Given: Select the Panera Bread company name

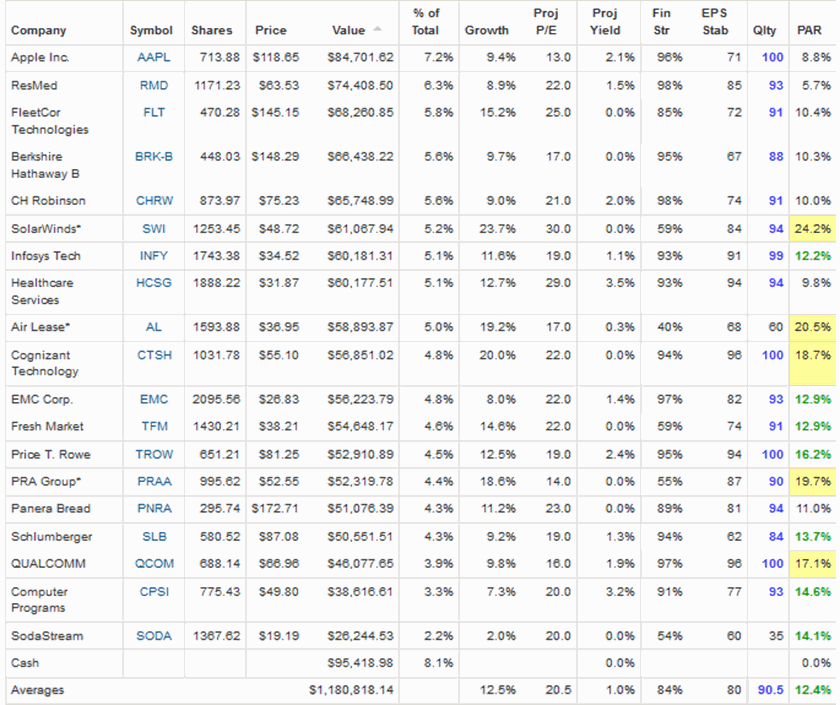Looking at the screenshot, I should (51, 508).
